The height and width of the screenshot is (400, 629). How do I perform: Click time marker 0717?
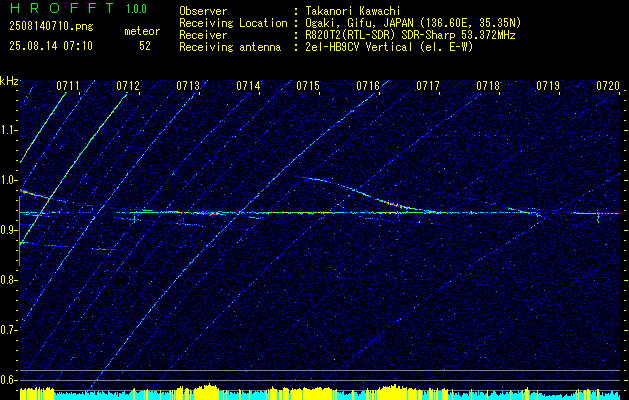coord(428,86)
